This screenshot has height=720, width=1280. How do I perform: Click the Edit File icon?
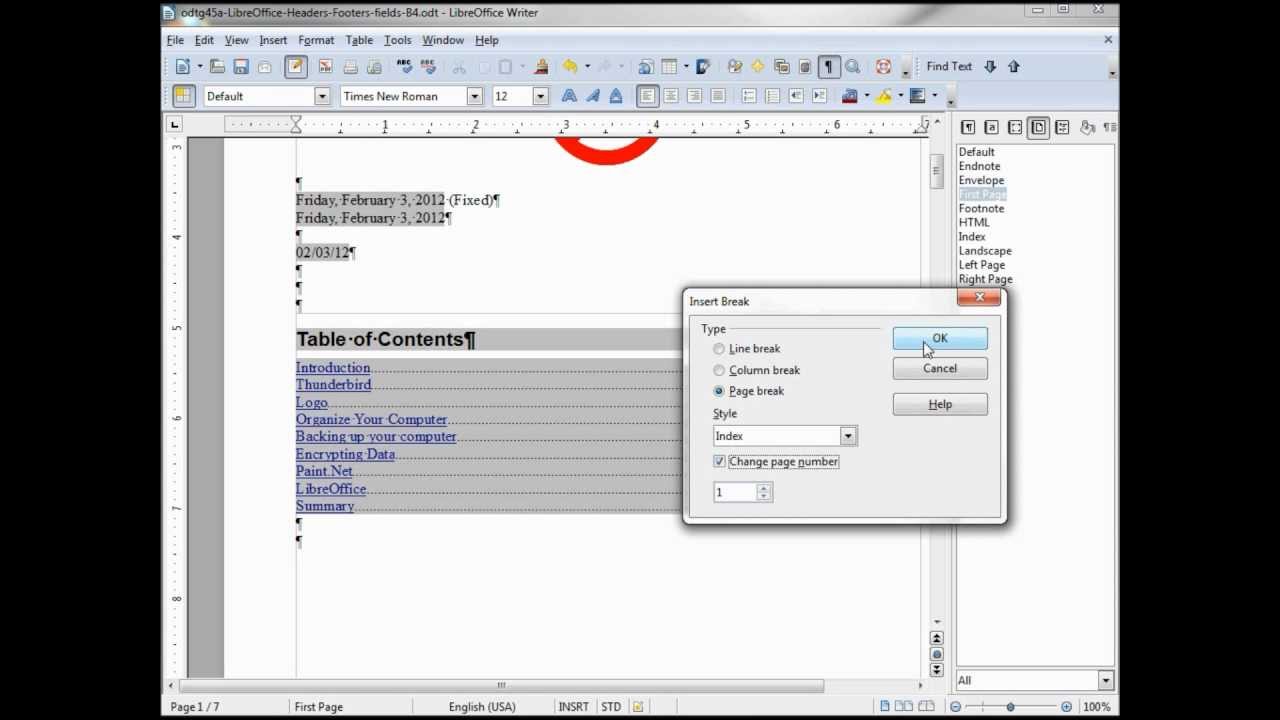pos(295,66)
